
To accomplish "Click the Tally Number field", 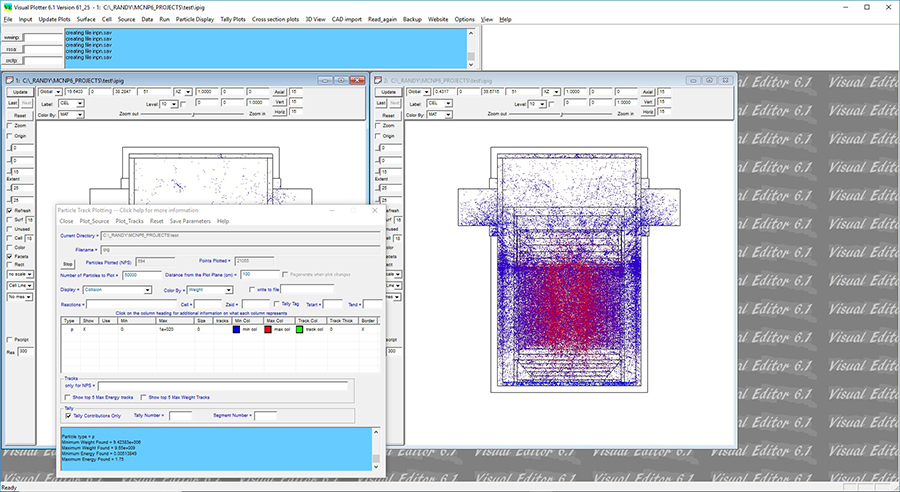I will (180, 416).
